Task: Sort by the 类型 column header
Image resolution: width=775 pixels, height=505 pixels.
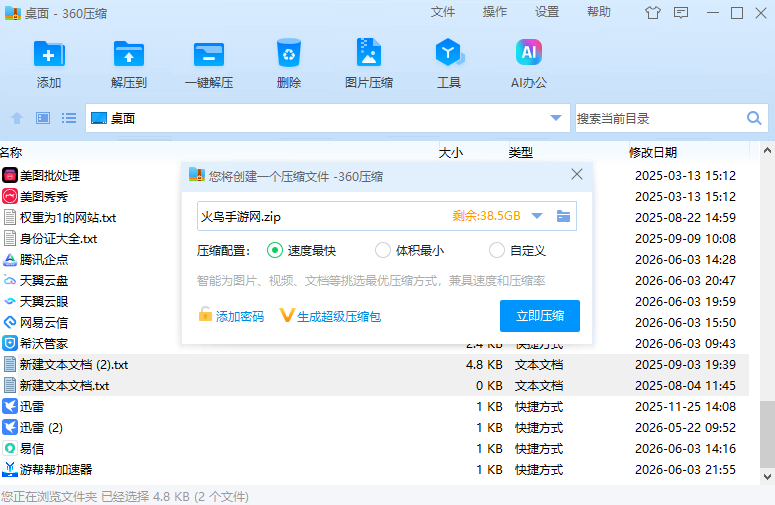Action: click(x=521, y=153)
